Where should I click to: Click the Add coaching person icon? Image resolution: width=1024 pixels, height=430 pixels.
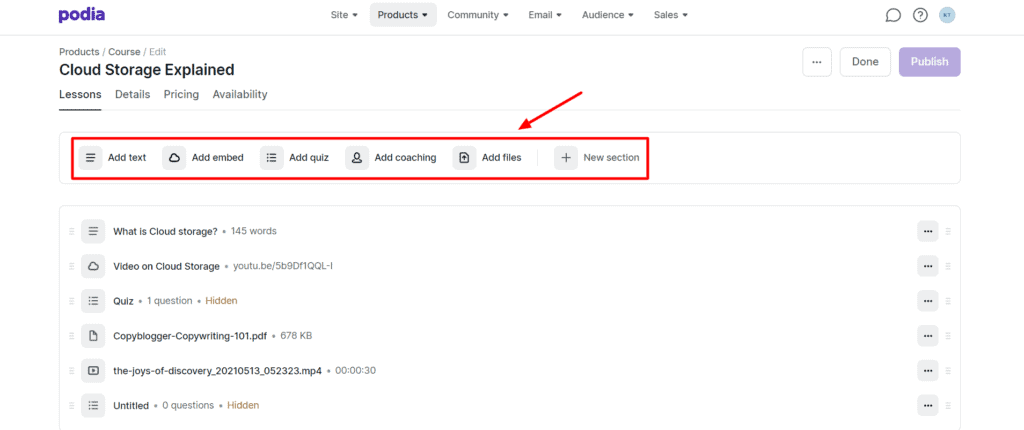(357, 158)
